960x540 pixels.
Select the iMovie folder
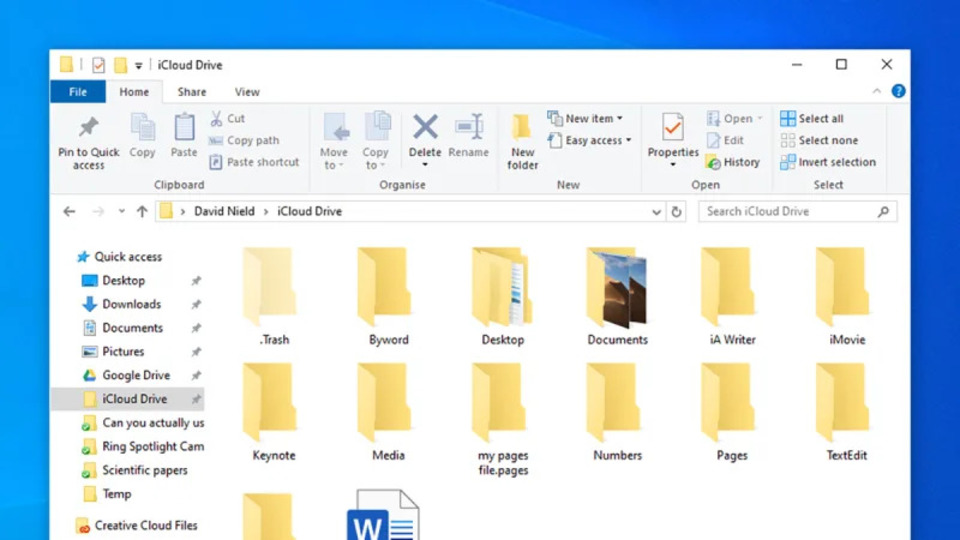tap(847, 296)
